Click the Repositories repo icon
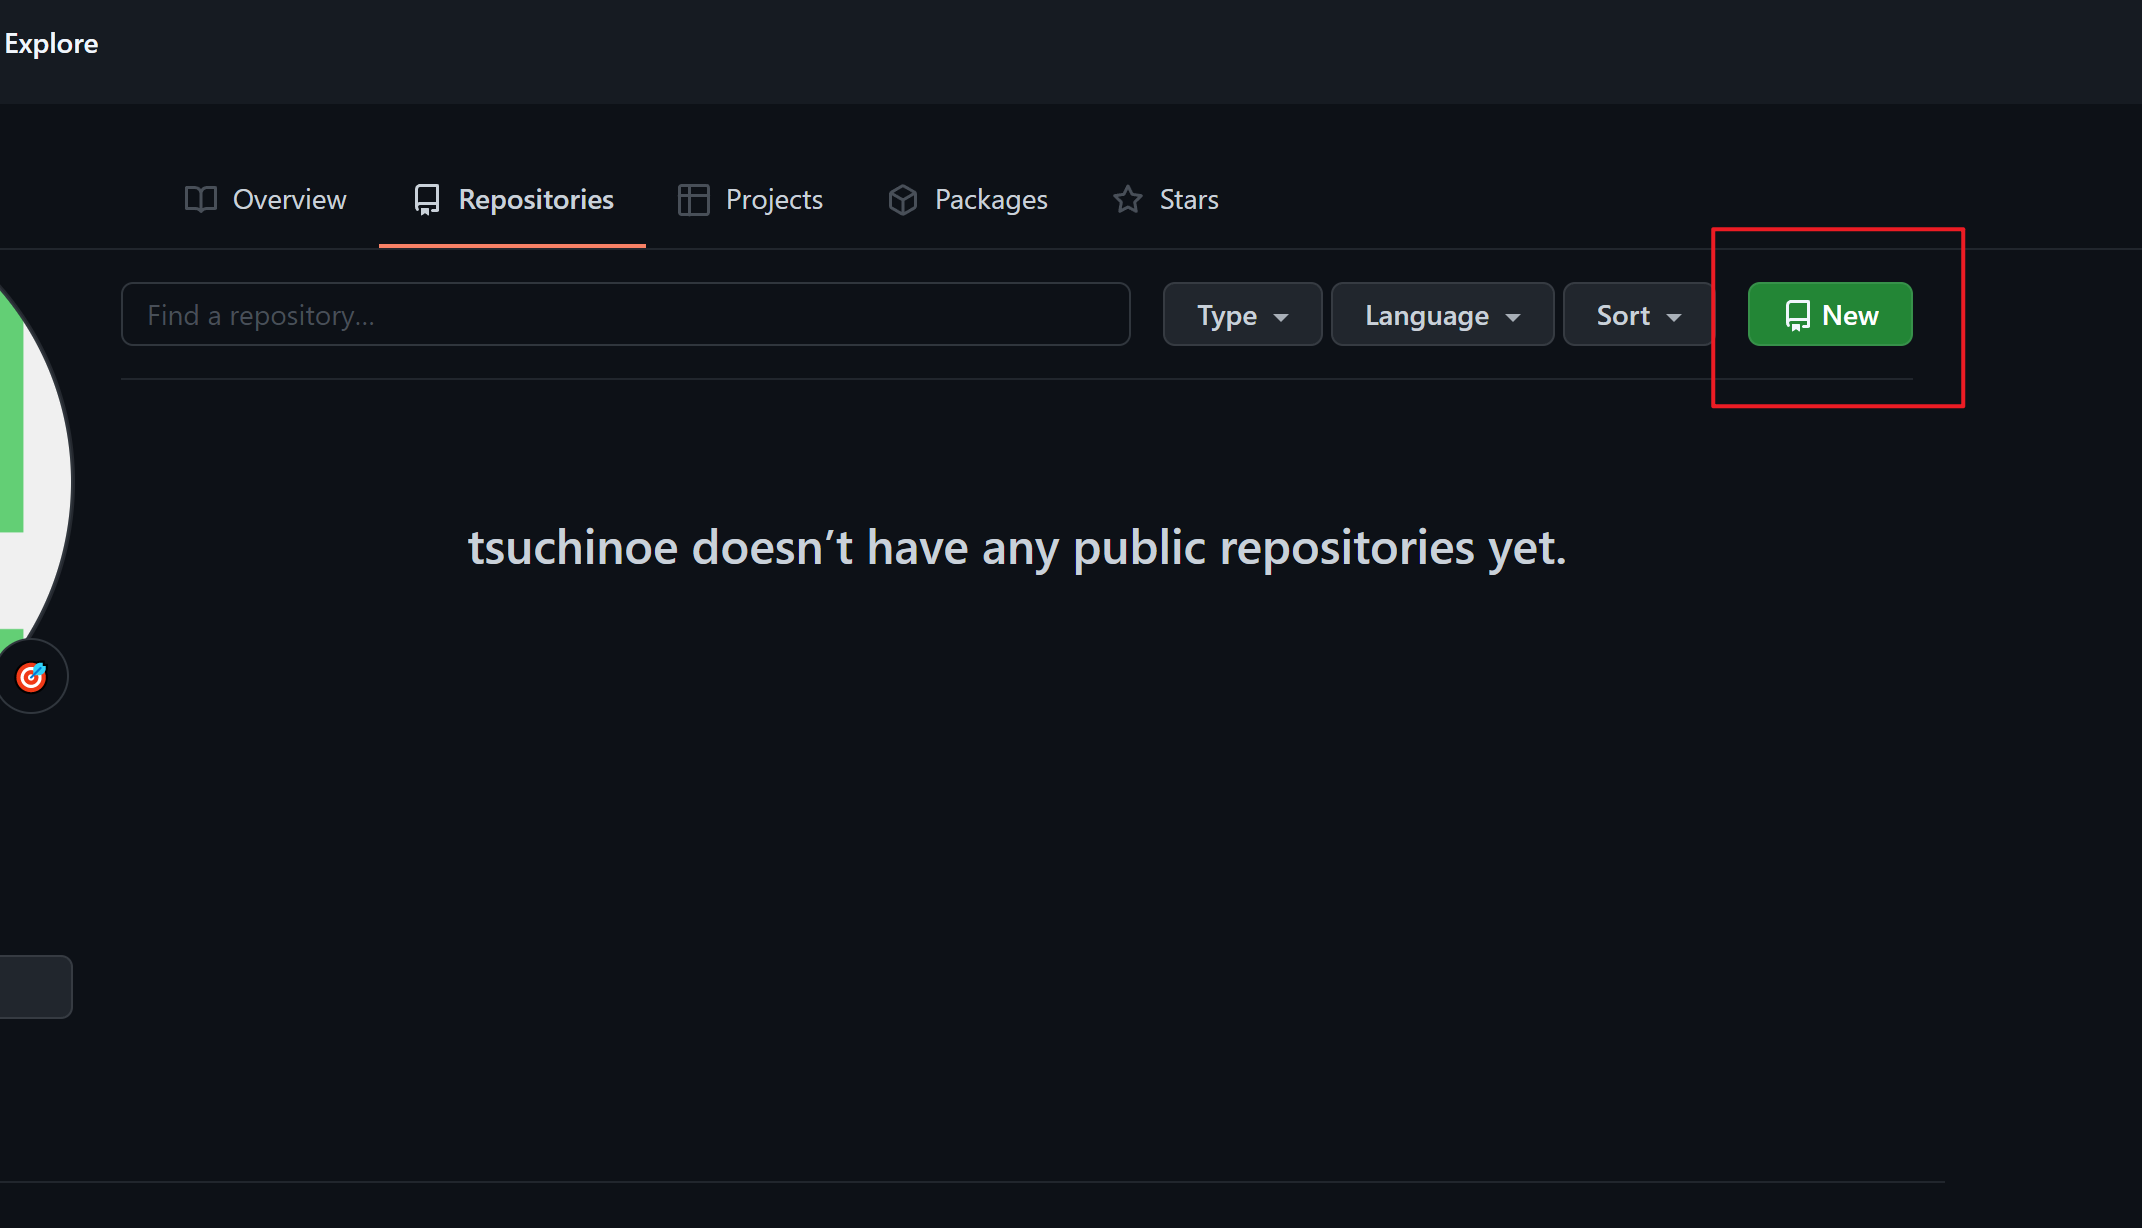2142x1228 pixels. click(x=427, y=199)
